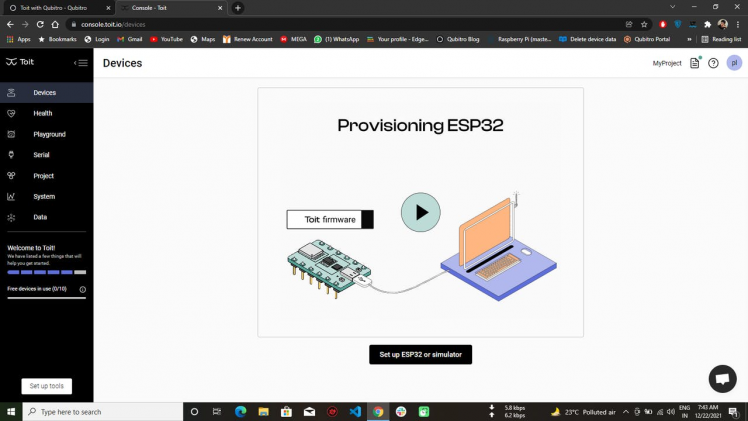The height and width of the screenshot is (421, 748).
Task: Switch to Toit with Qubitro tab
Action: click(x=59, y=8)
